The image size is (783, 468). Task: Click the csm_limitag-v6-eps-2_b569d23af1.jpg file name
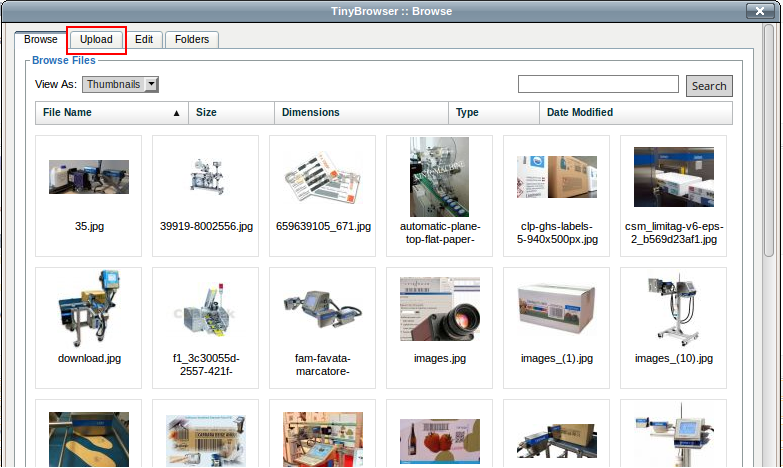pyautogui.click(x=674, y=233)
